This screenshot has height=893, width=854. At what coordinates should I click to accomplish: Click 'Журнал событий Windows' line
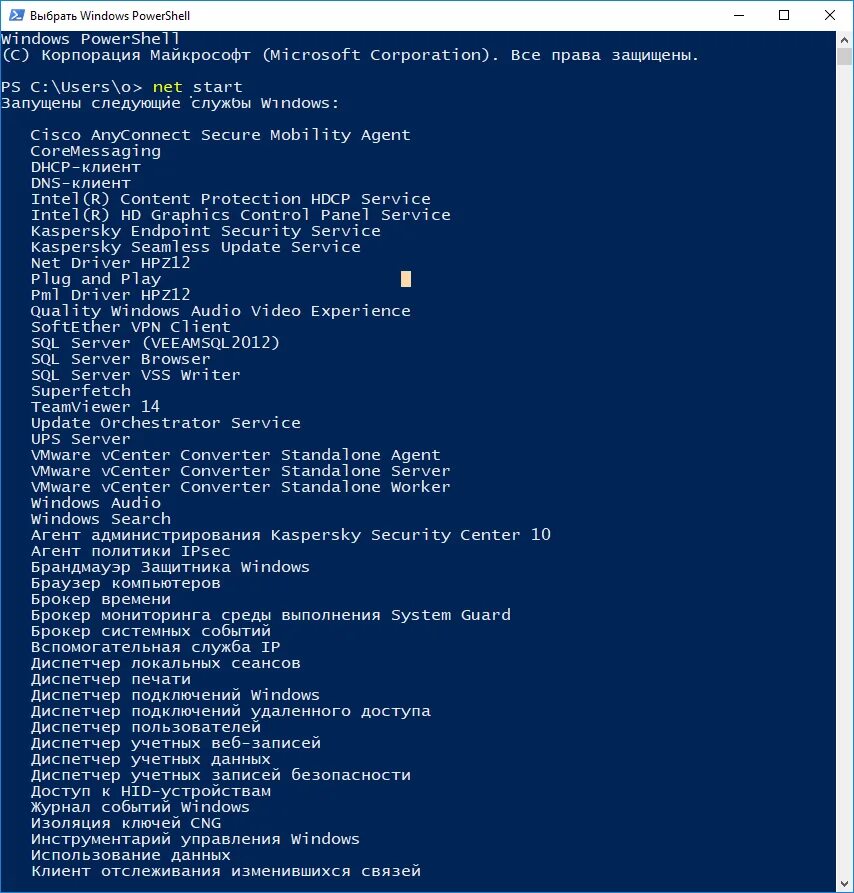tap(140, 807)
